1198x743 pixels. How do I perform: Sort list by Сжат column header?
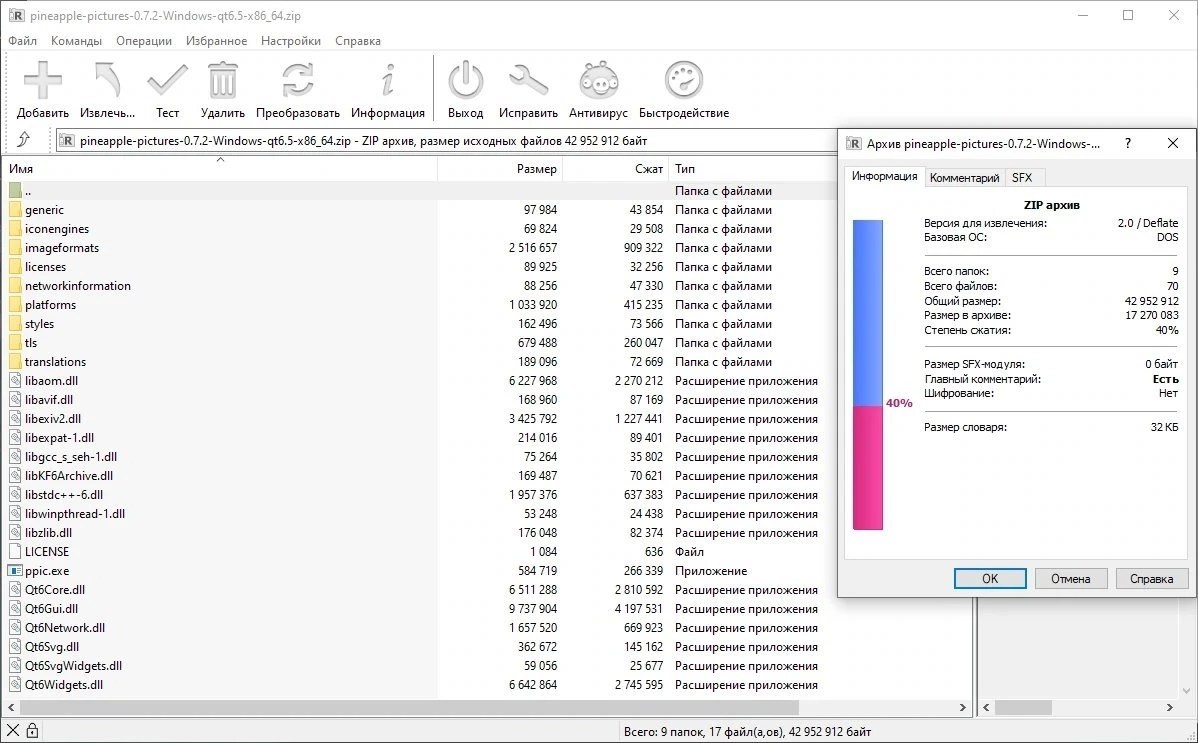coord(616,168)
